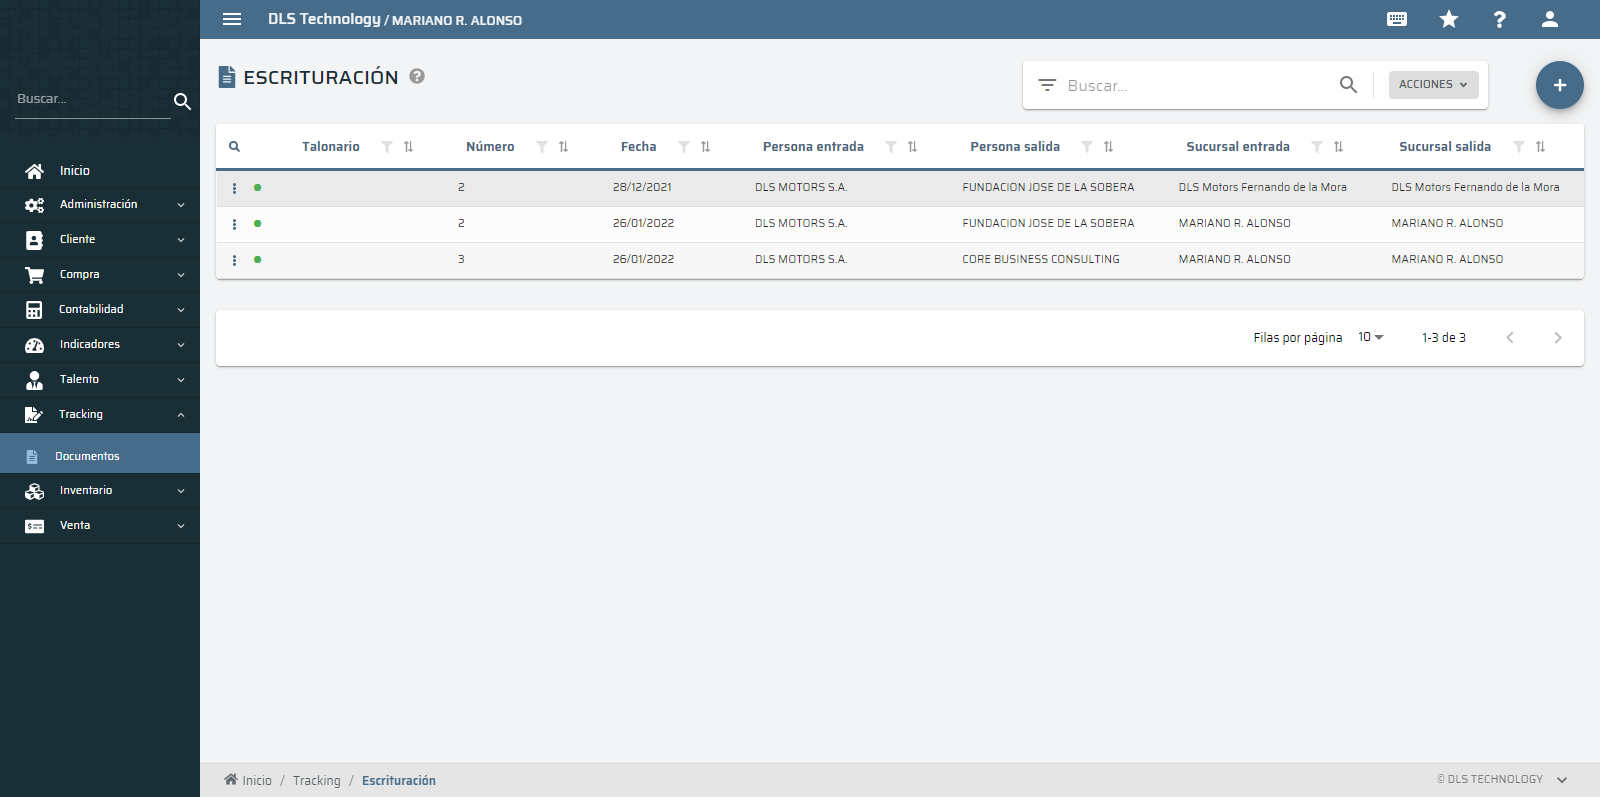Expand the Administración sidebar menu
Screen dimensions: 1600x797
point(100,205)
